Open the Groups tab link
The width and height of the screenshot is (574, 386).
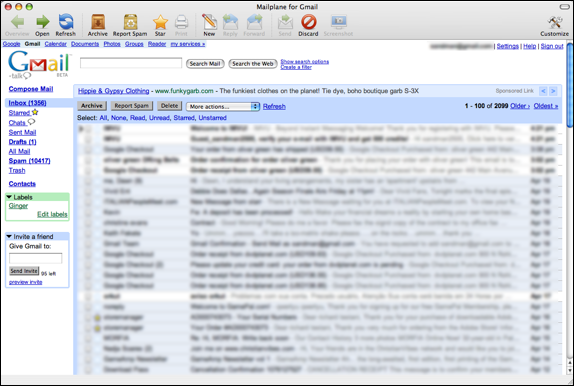(x=134, y=44)
